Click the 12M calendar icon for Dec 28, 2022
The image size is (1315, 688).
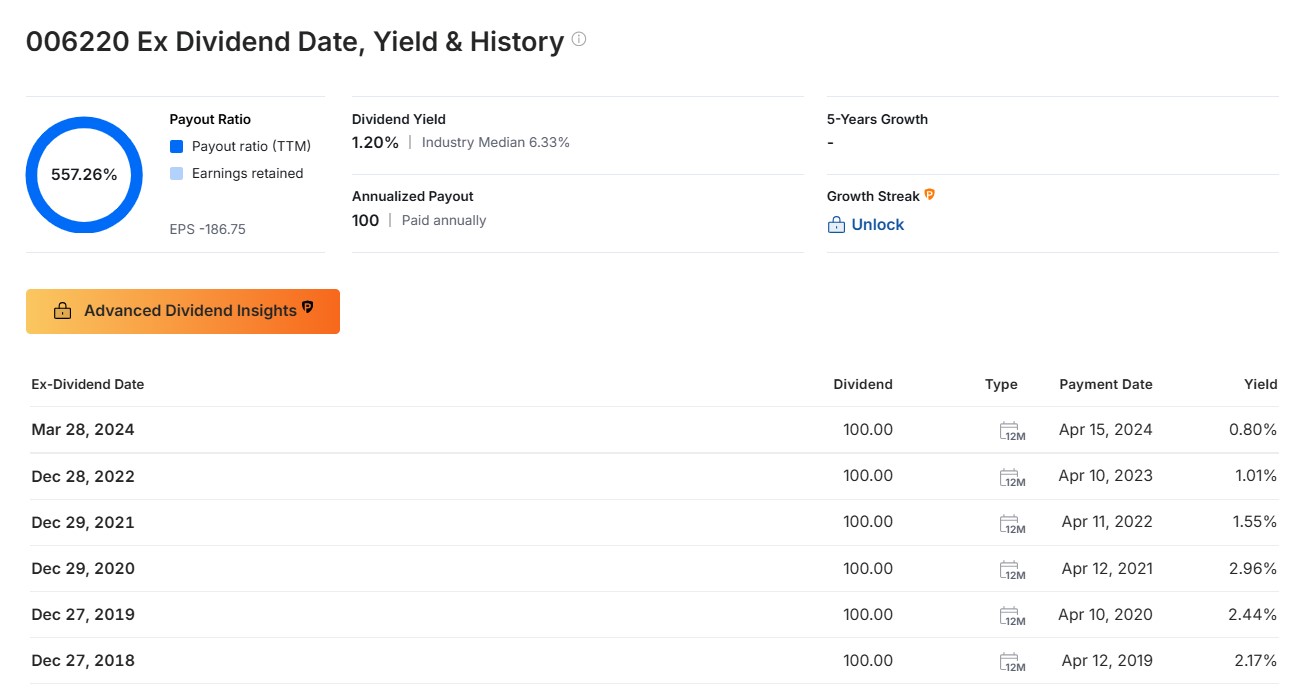coord(1012,477)
